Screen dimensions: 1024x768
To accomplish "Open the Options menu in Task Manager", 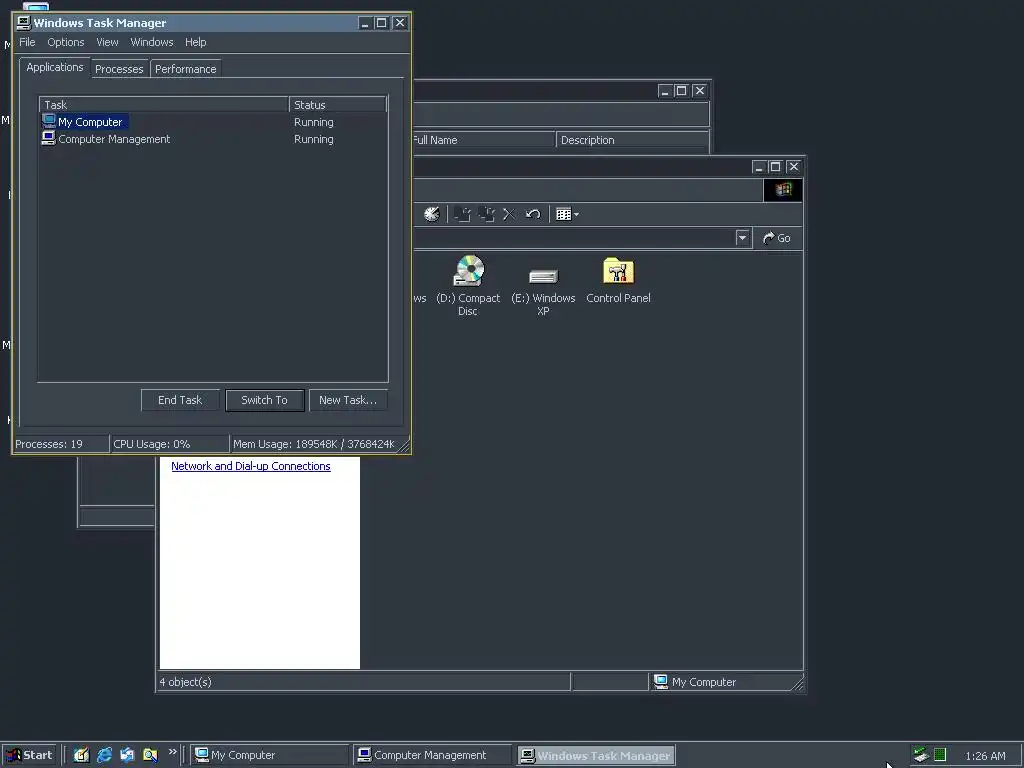I will 66,42.
